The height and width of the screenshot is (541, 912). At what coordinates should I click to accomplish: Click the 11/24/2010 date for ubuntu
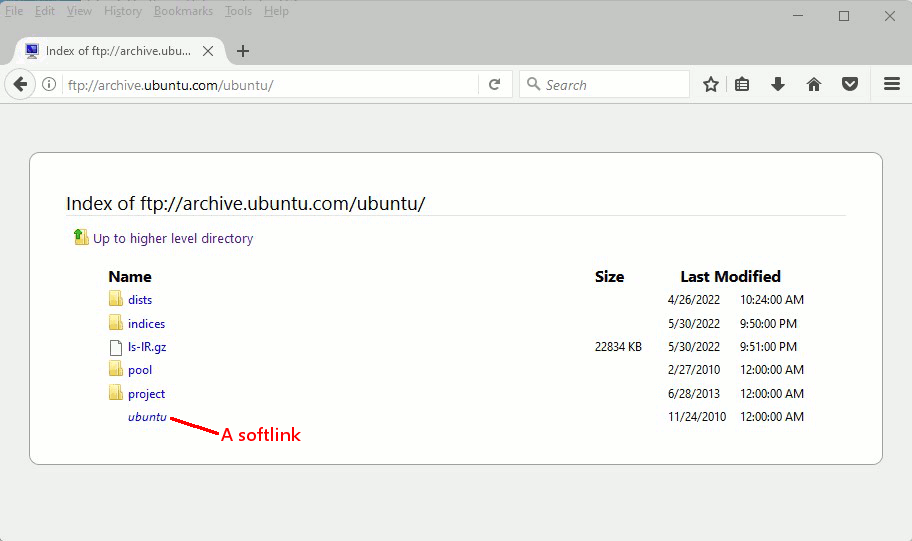tap(697, 417)
